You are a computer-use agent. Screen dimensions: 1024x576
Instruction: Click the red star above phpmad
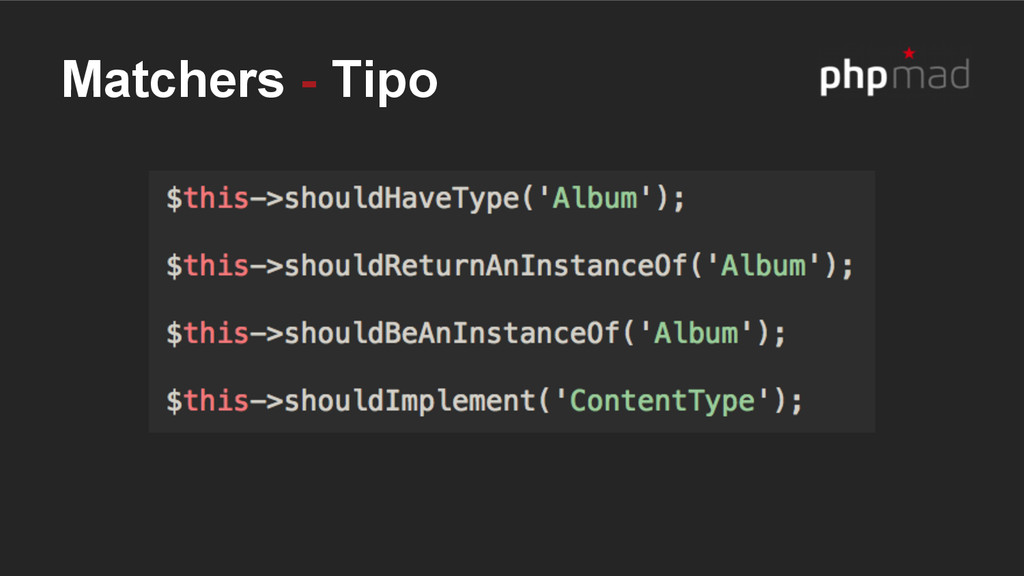tap(908, 53)
